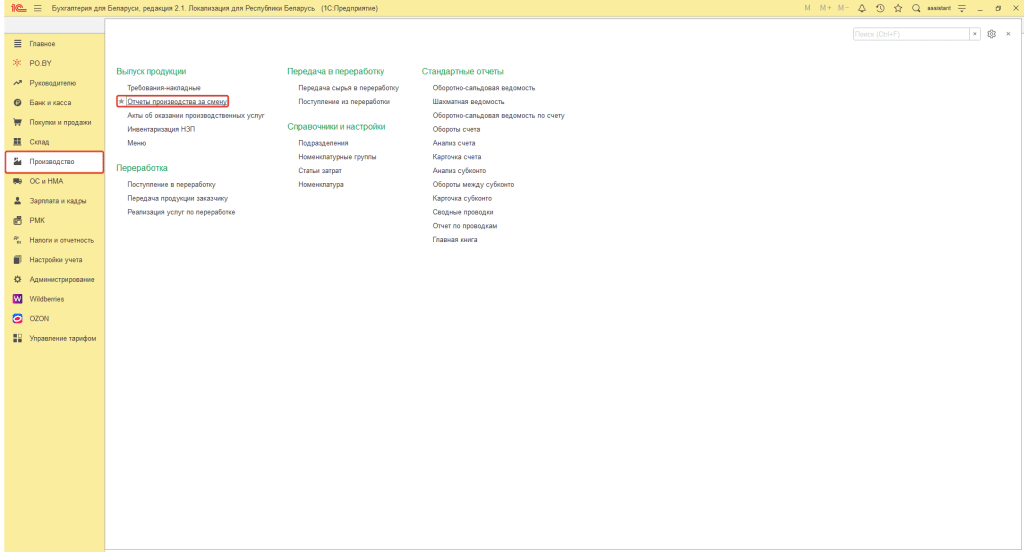The height and width of the screenshot is (552, 1024).
Task: Open the PO.BY section
Action: coord(54,63)
